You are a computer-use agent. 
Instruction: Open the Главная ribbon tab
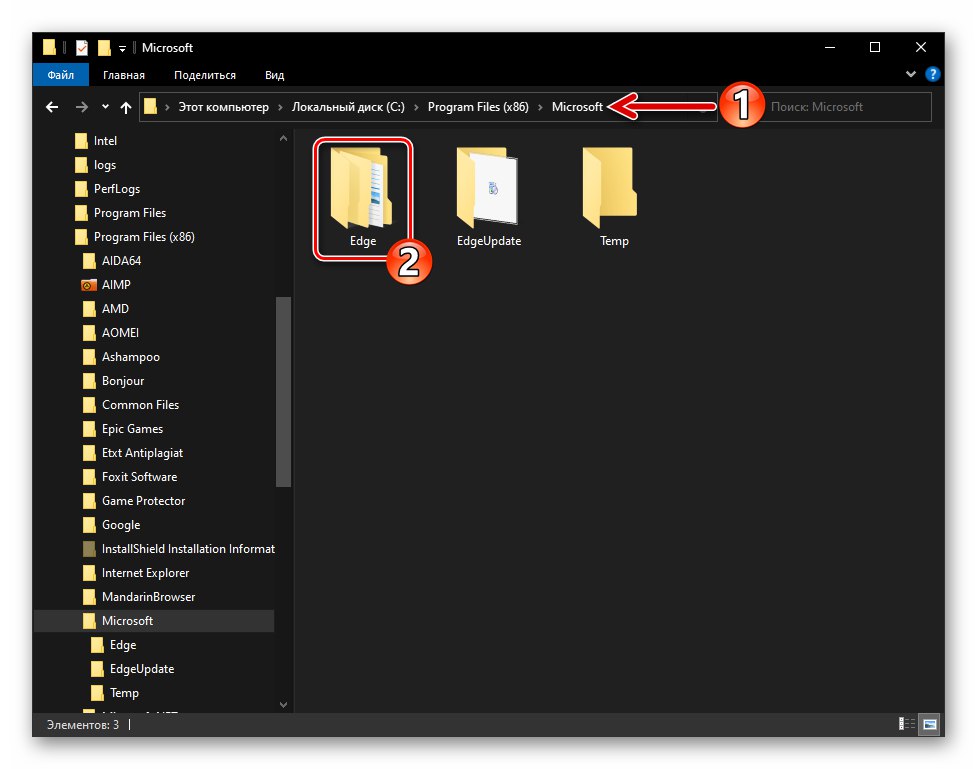click(123, 75)
